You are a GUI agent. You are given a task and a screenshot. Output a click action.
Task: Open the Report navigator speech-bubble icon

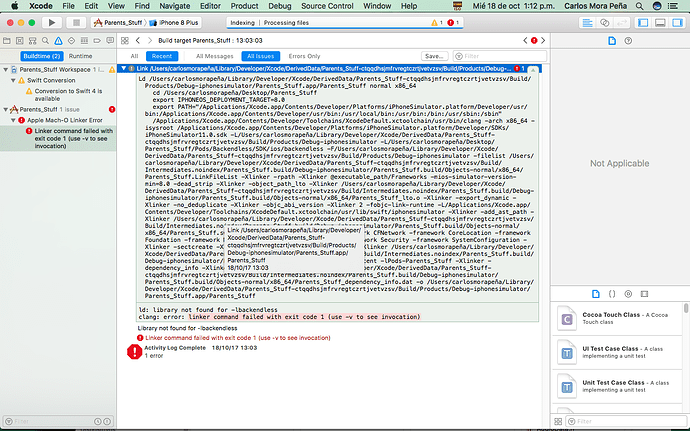pyautogui.click(x=110, y=41)
